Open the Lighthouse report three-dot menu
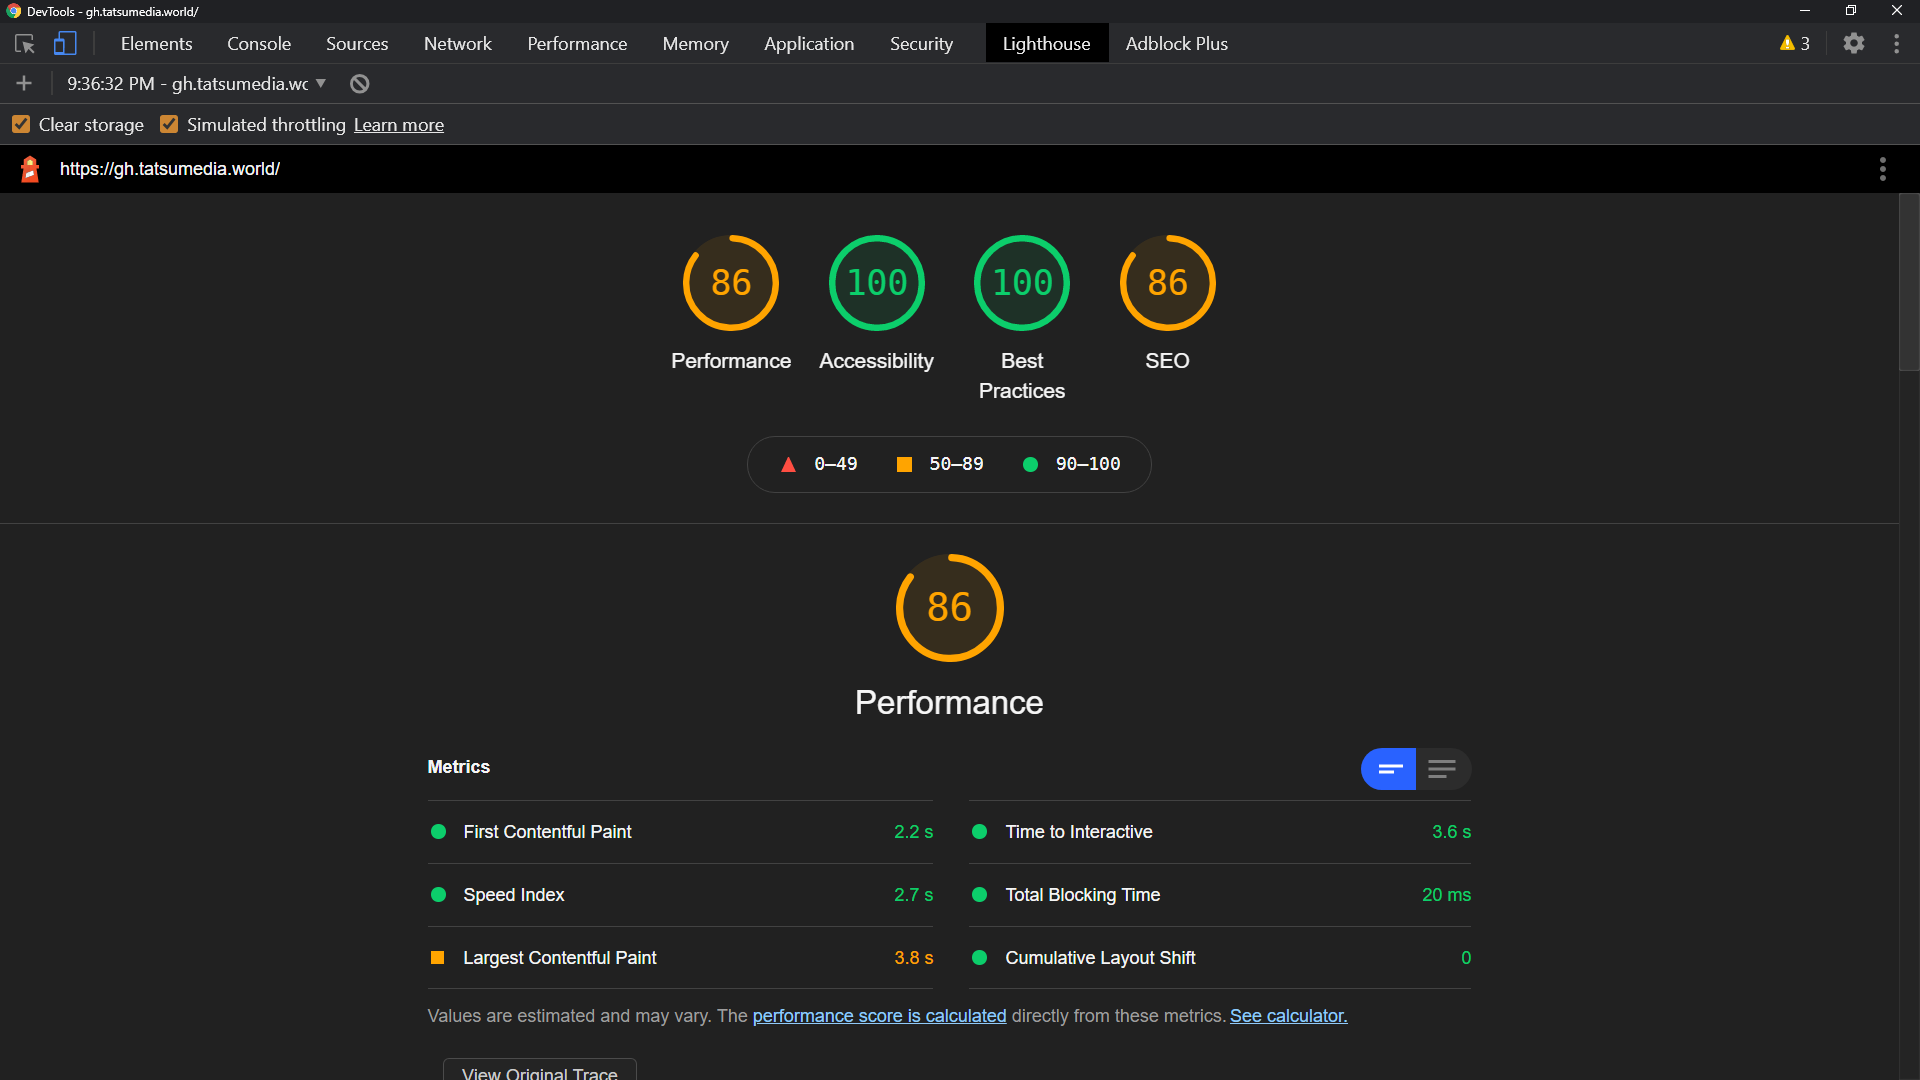 1882,169
